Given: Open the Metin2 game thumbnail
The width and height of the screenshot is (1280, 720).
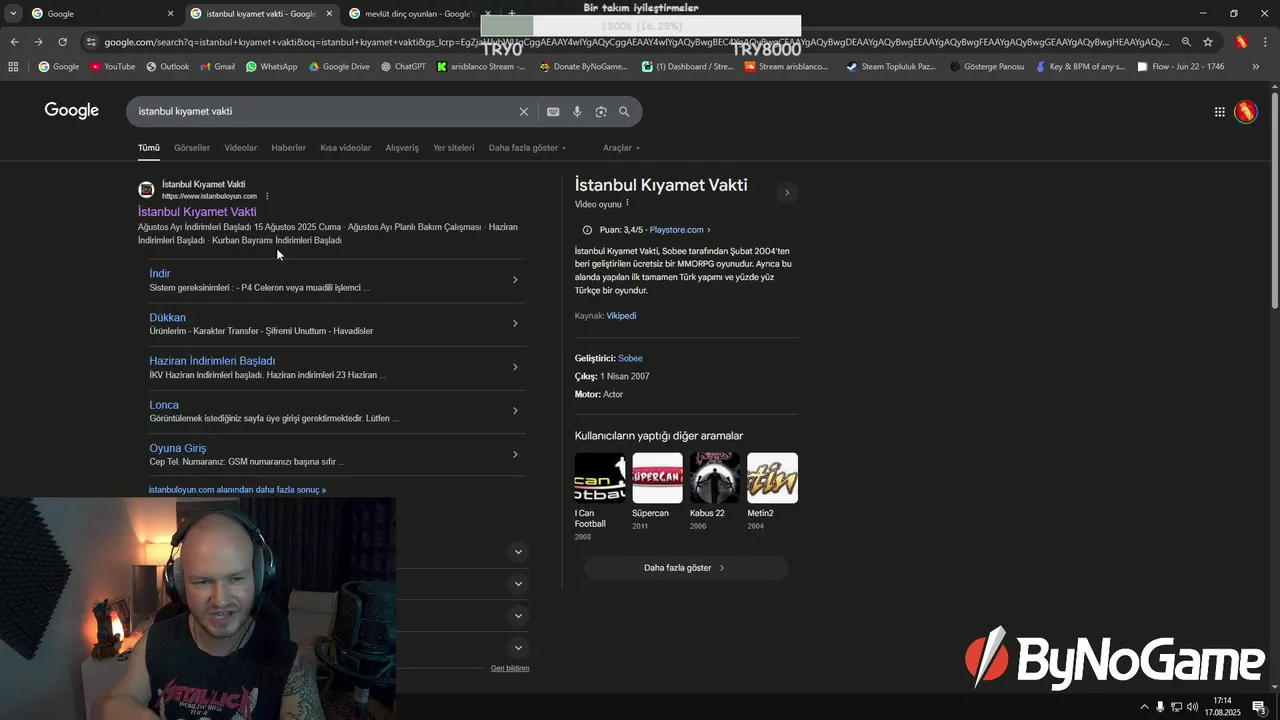Looking at the screenshot, I should coord(773,478).
